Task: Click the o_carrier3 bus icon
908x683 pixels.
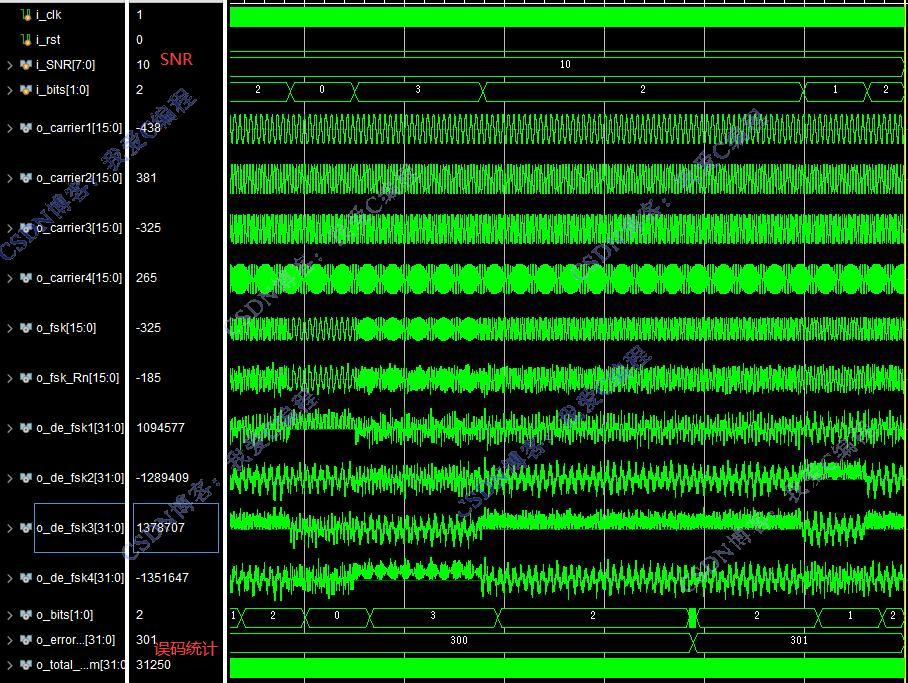Action: pos(25,228)
